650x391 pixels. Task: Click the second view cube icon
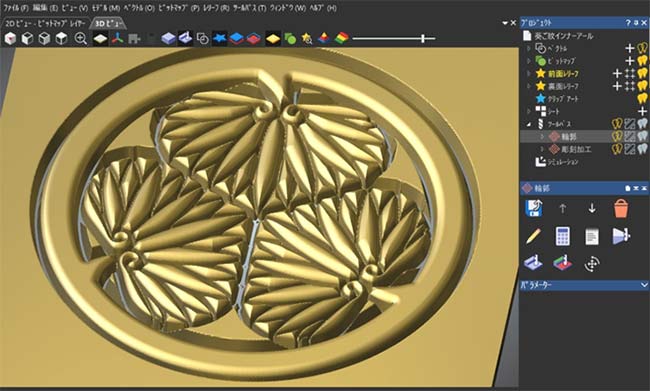pyautogui.click(x=27, y=39)
